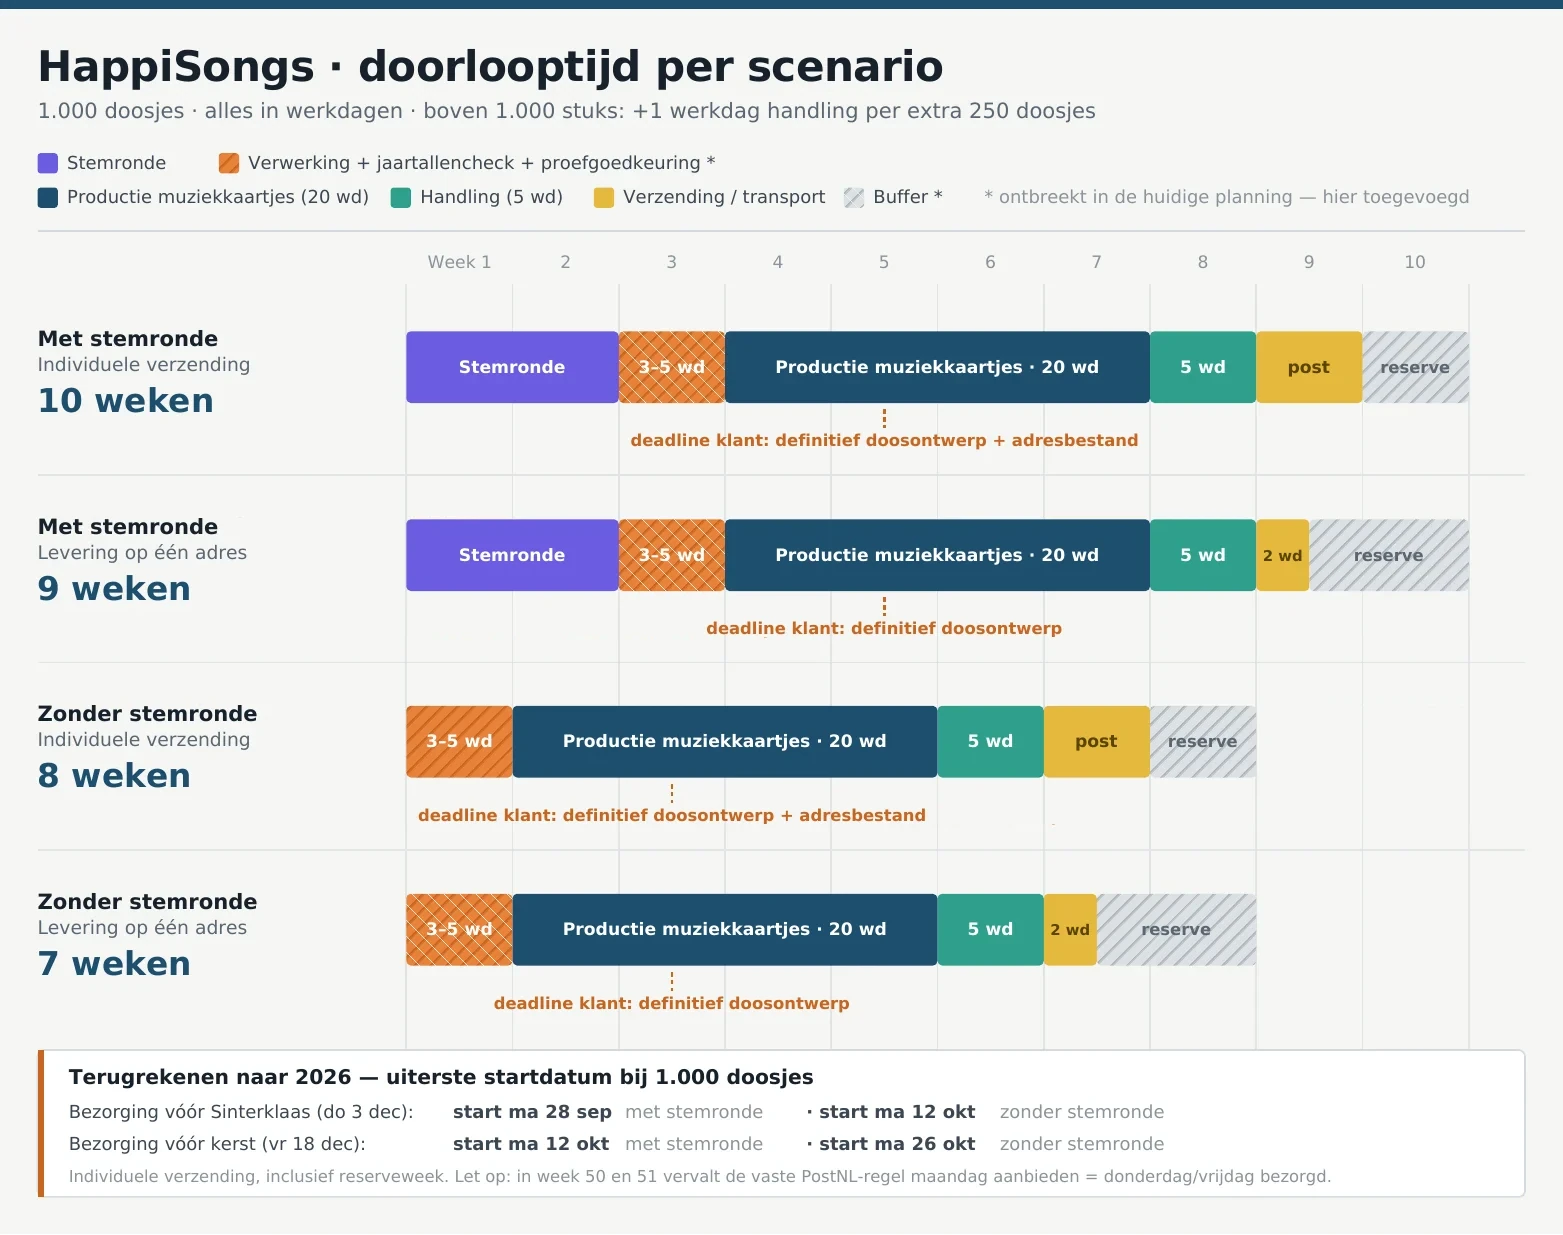
Task: Select the 3-5 wd bar in the 10 weken row
Action: pyautogui.click(x=672, y=367)
